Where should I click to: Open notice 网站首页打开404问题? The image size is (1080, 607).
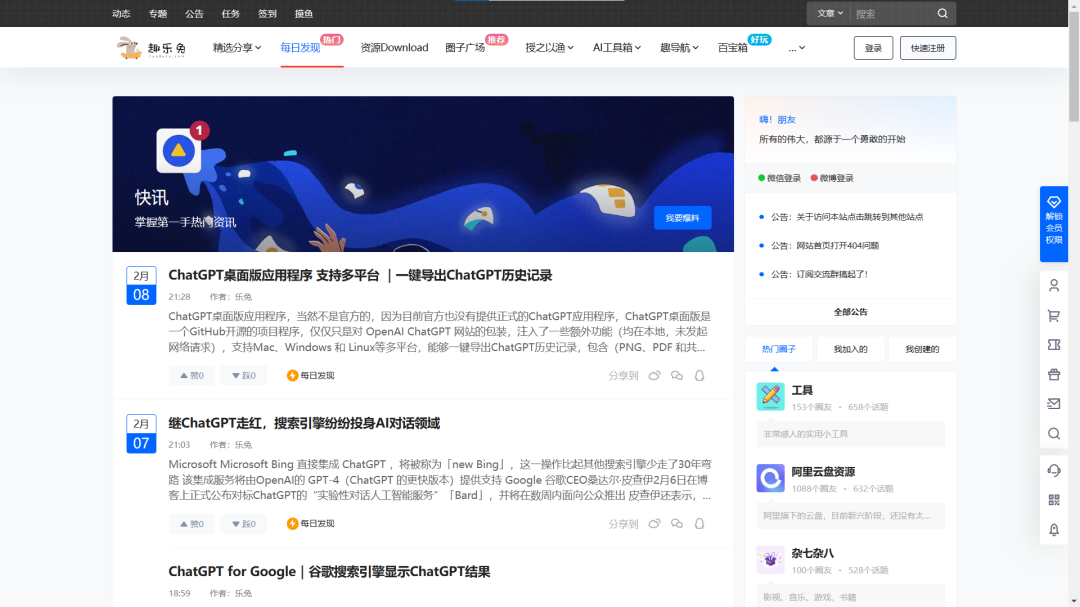coord(825,245)
